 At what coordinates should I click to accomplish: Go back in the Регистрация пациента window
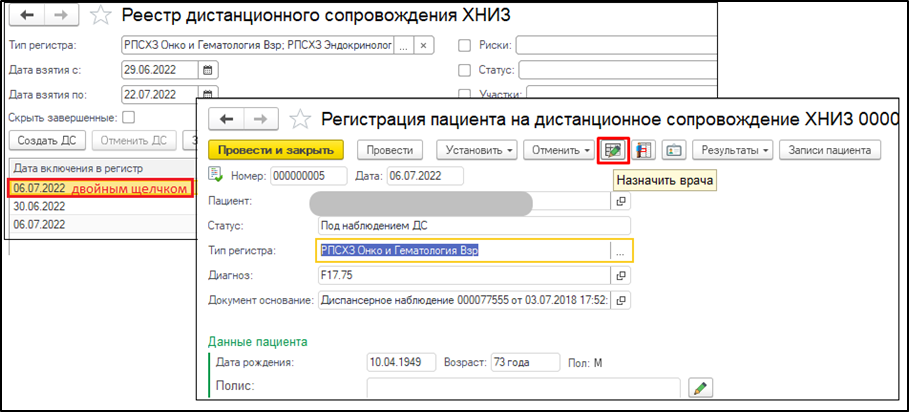(x=226, y=120)
